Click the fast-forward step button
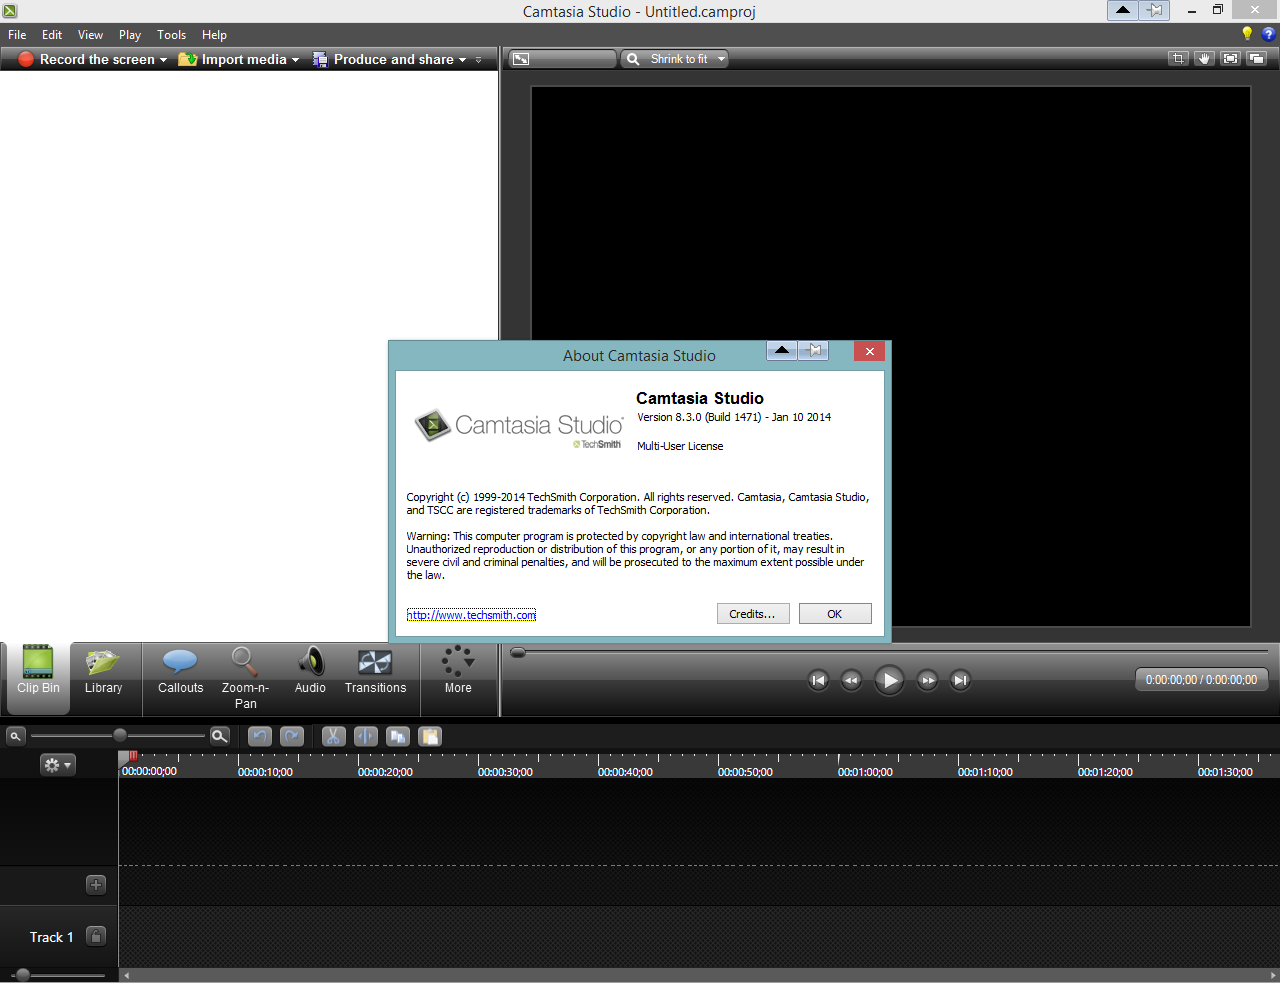This screenshot has height=983, width=1280. point(927,680)
